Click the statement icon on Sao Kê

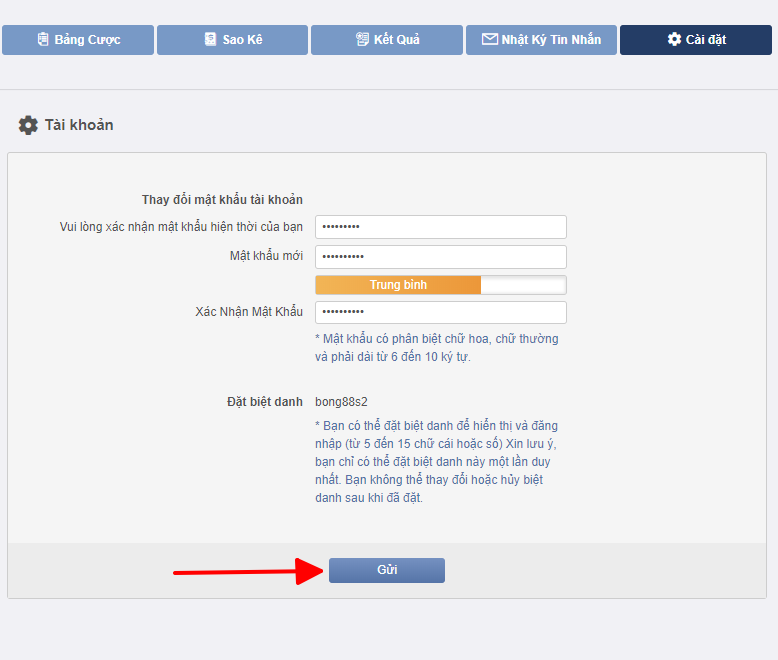[x=210, y=40]
